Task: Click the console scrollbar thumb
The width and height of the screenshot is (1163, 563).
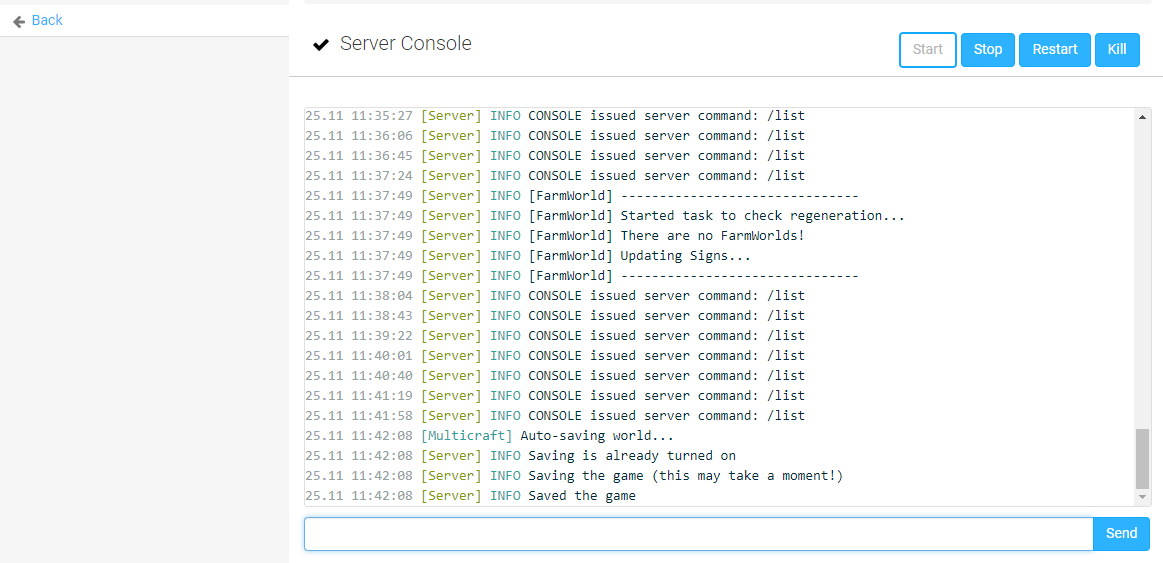Action: (x=1143, y=458)
